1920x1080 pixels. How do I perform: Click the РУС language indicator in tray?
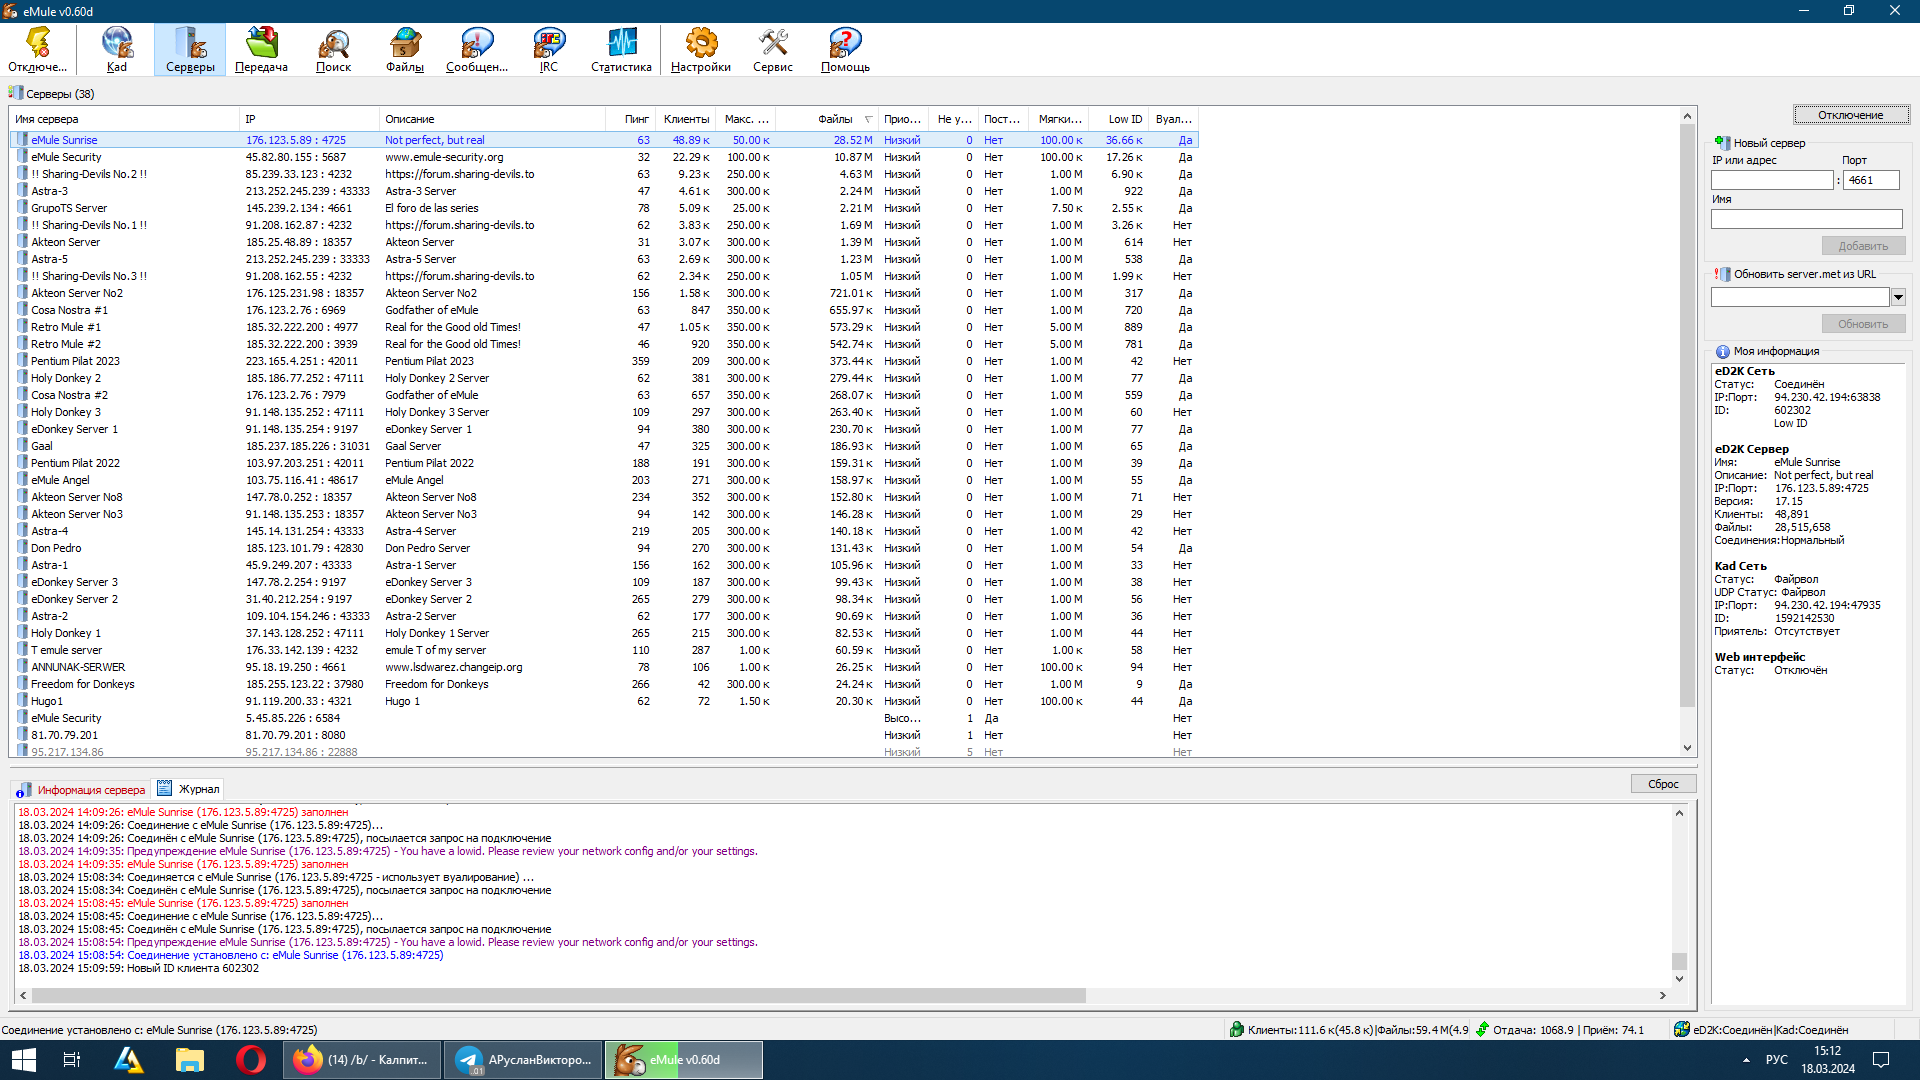(1777, 1060)
